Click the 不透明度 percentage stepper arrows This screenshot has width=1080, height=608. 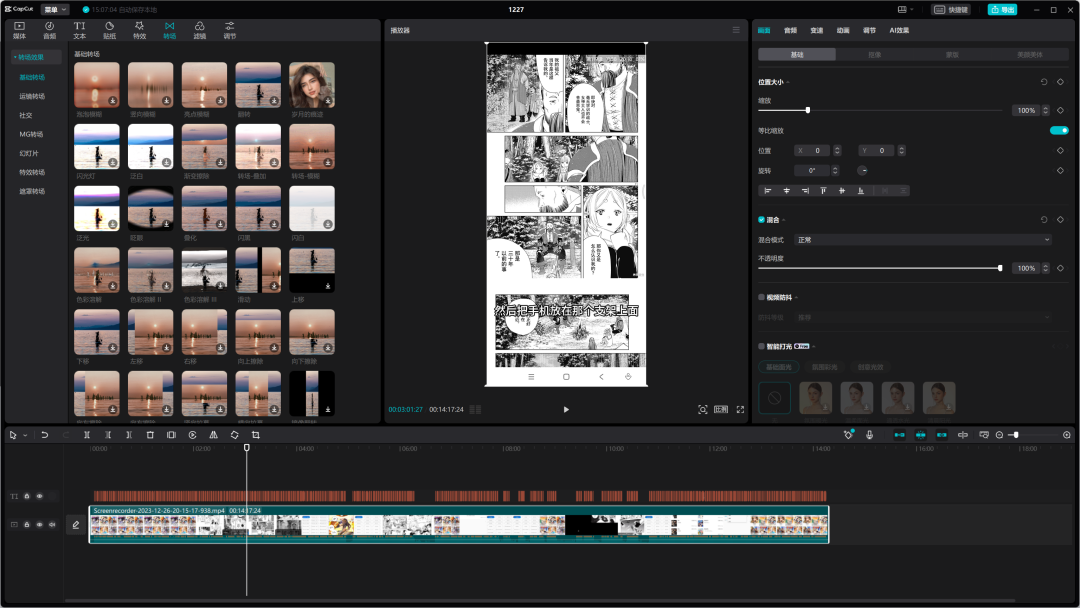pos(1046,268)
